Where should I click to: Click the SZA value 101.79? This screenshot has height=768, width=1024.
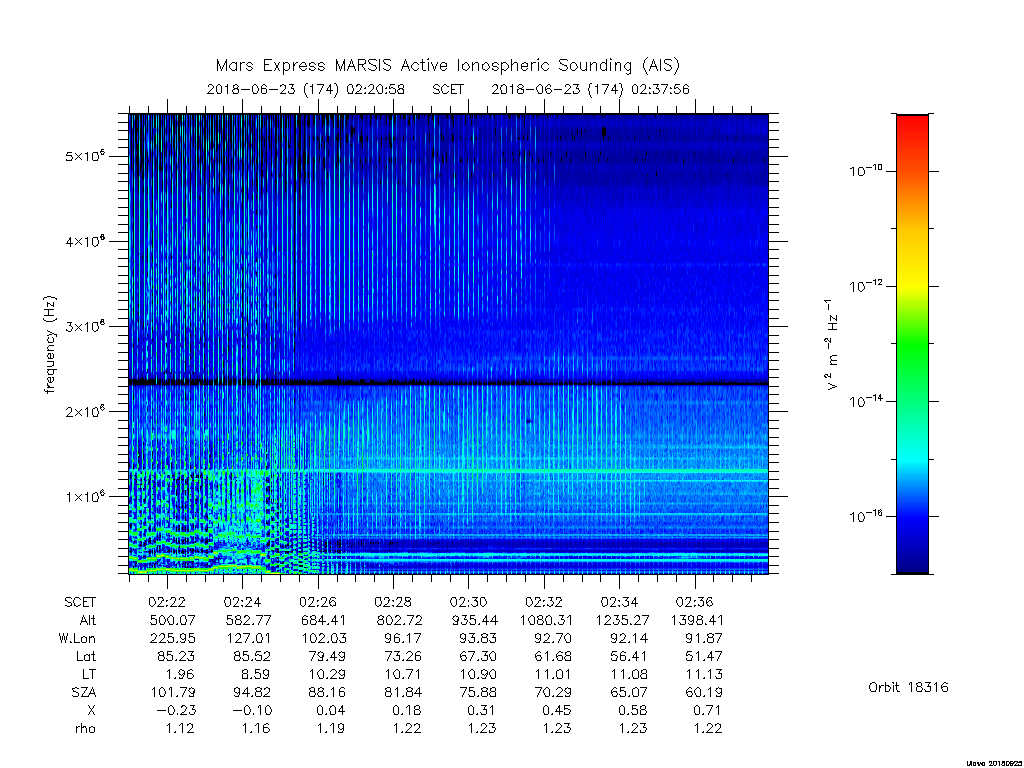pyautogui.click(x=172, y=693)
